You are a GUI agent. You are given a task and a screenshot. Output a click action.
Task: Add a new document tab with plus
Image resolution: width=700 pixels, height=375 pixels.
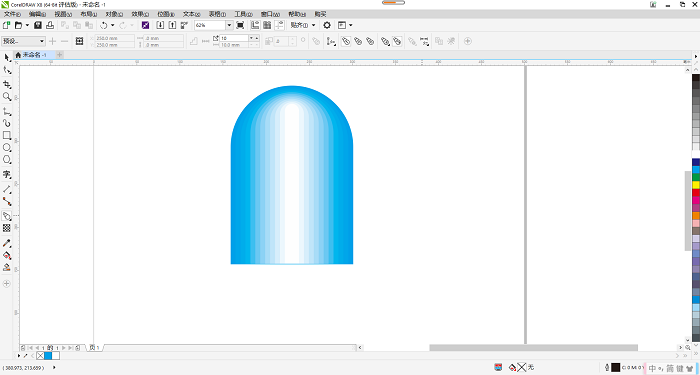coord(59,54)
